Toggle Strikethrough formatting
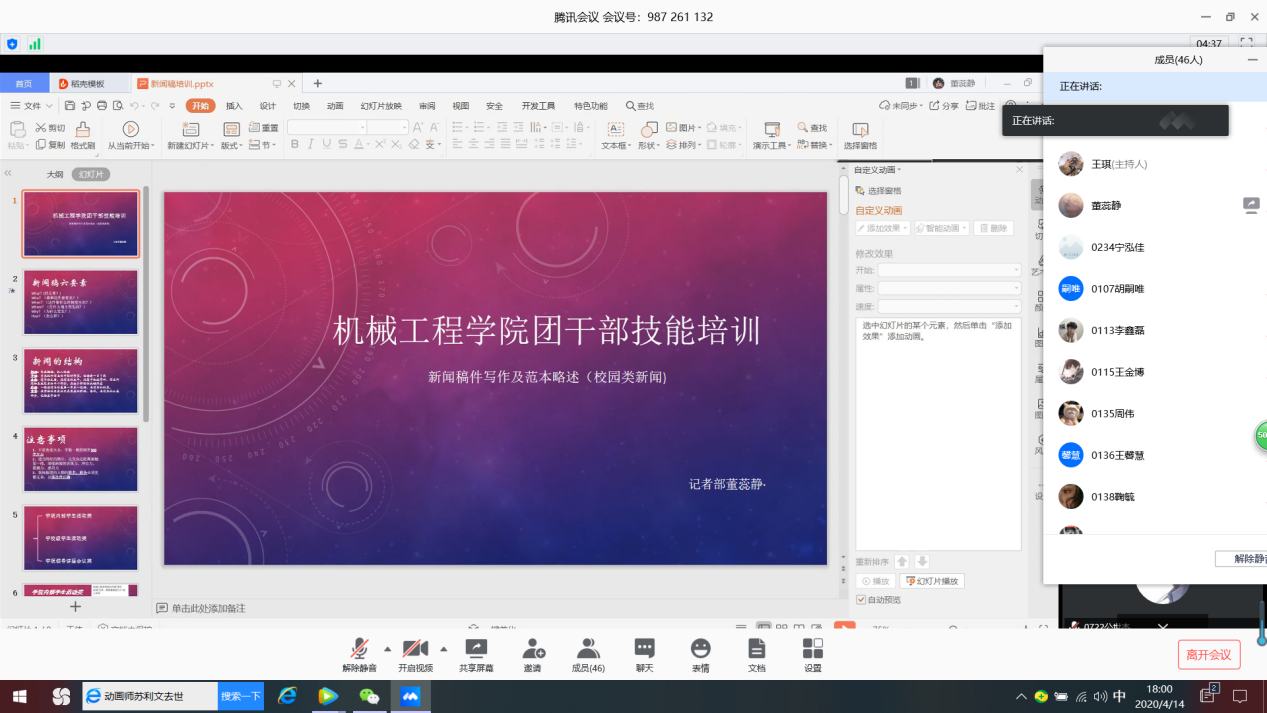Viewport: 1267px width, 713px height. point(342,145)
